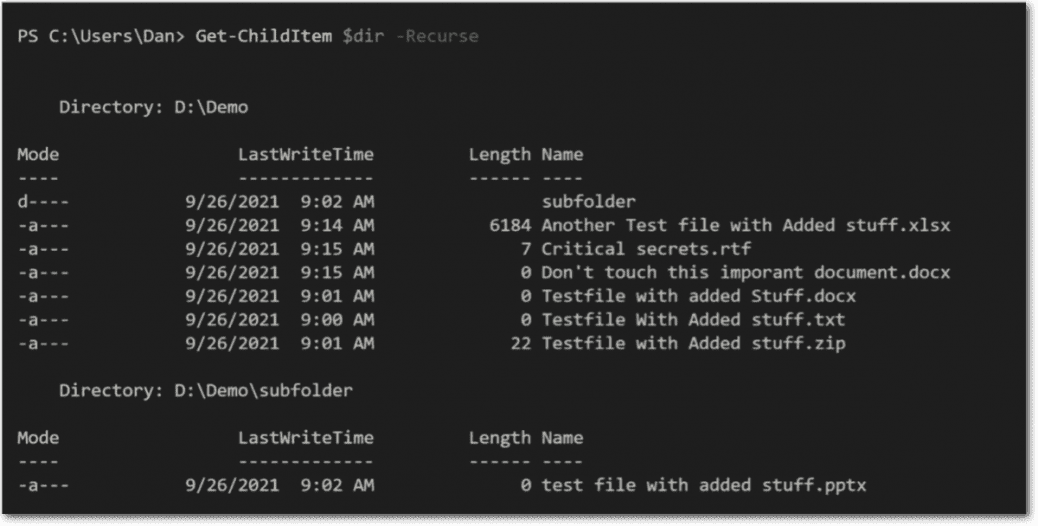Click the Get-ChildItem command text
Image resolution: width=1038 pixels, height=526 pixels.
(x=263, y=36)
